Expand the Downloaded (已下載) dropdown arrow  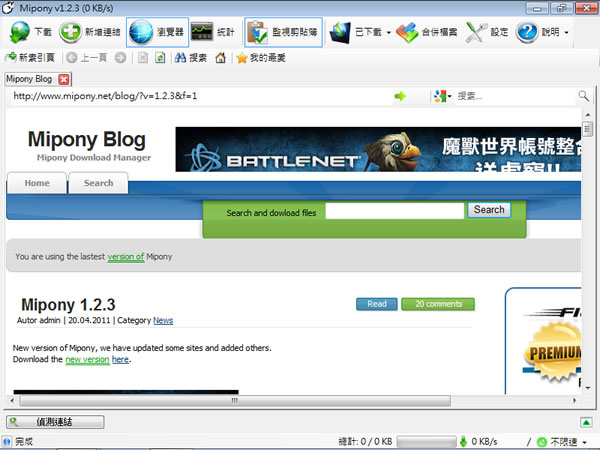[388, 33]
